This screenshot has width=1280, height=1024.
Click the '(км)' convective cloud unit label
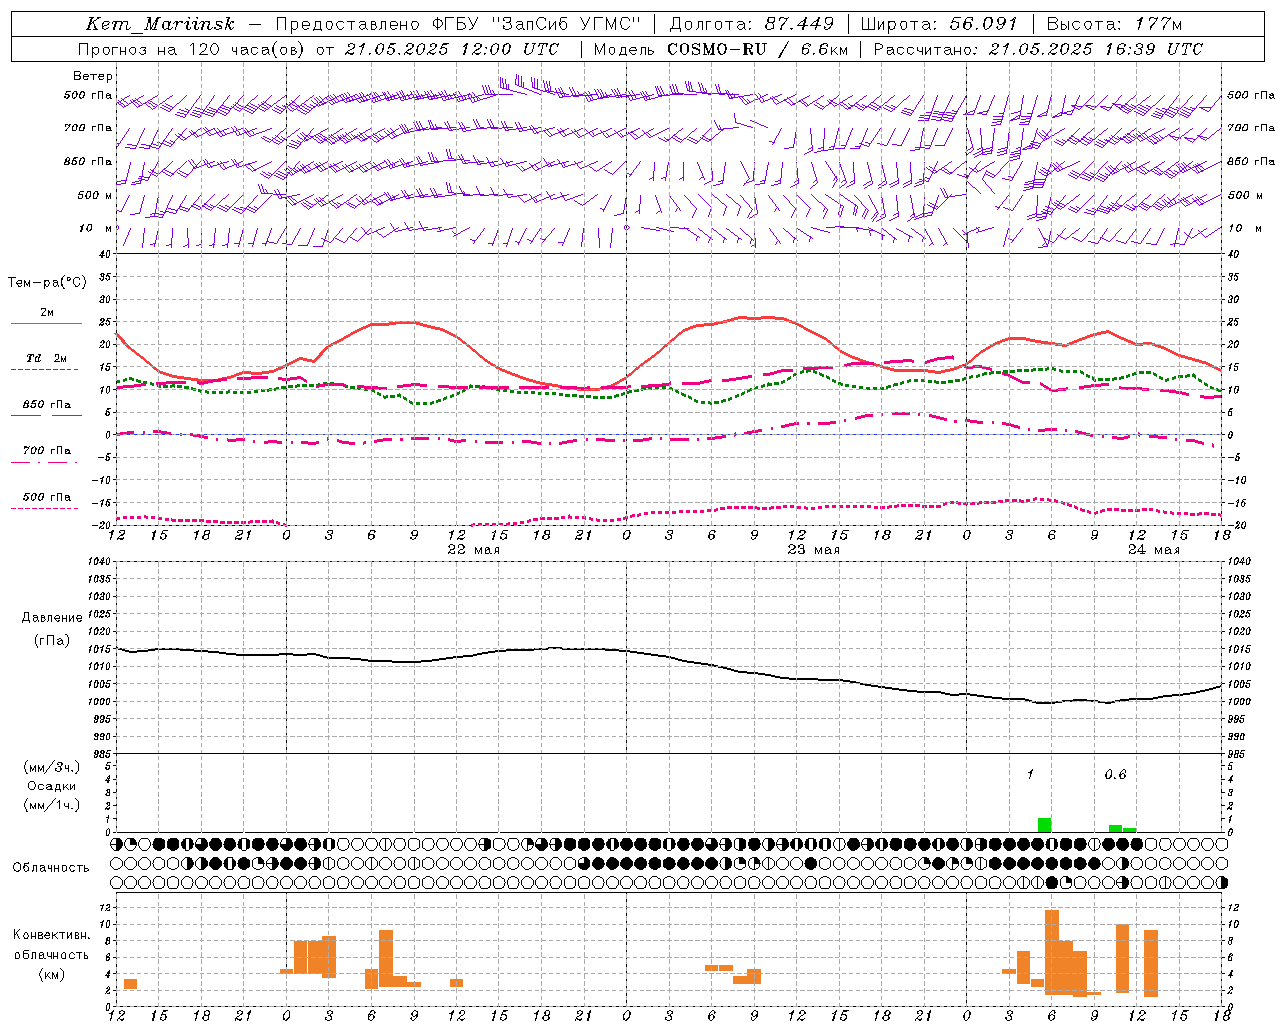click(52, 974)
